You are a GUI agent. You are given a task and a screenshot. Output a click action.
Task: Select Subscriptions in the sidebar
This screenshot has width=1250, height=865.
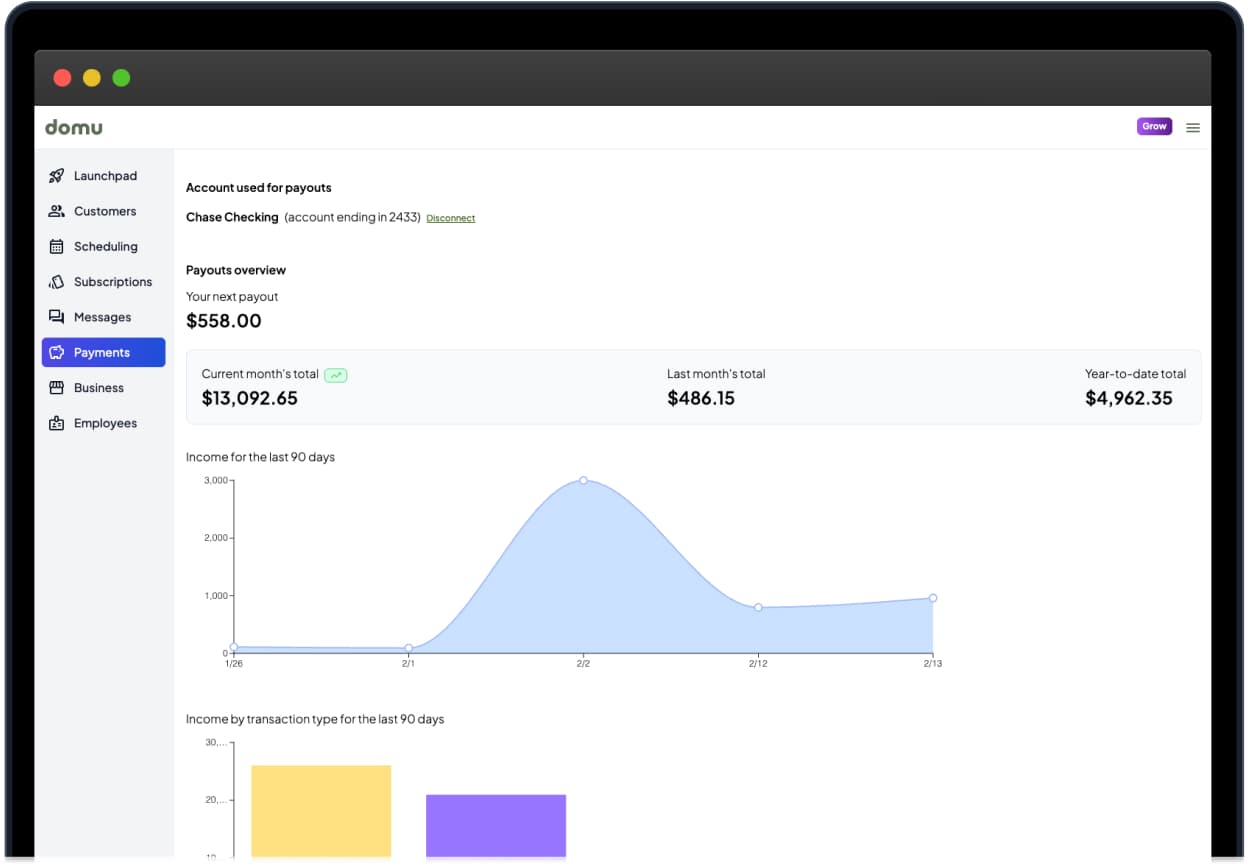104,282
